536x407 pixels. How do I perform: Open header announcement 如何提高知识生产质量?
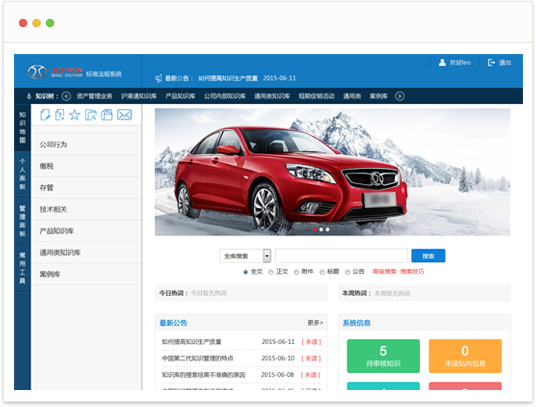point(228,78)
